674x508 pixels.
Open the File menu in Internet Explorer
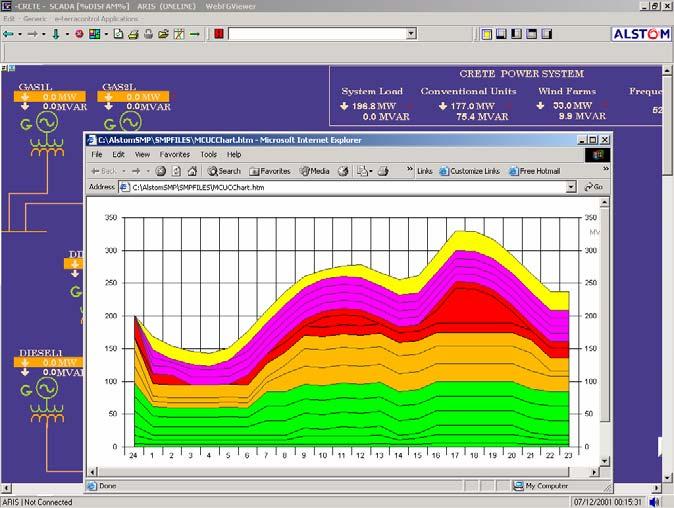pyautogui.click(x=97, y=154)
